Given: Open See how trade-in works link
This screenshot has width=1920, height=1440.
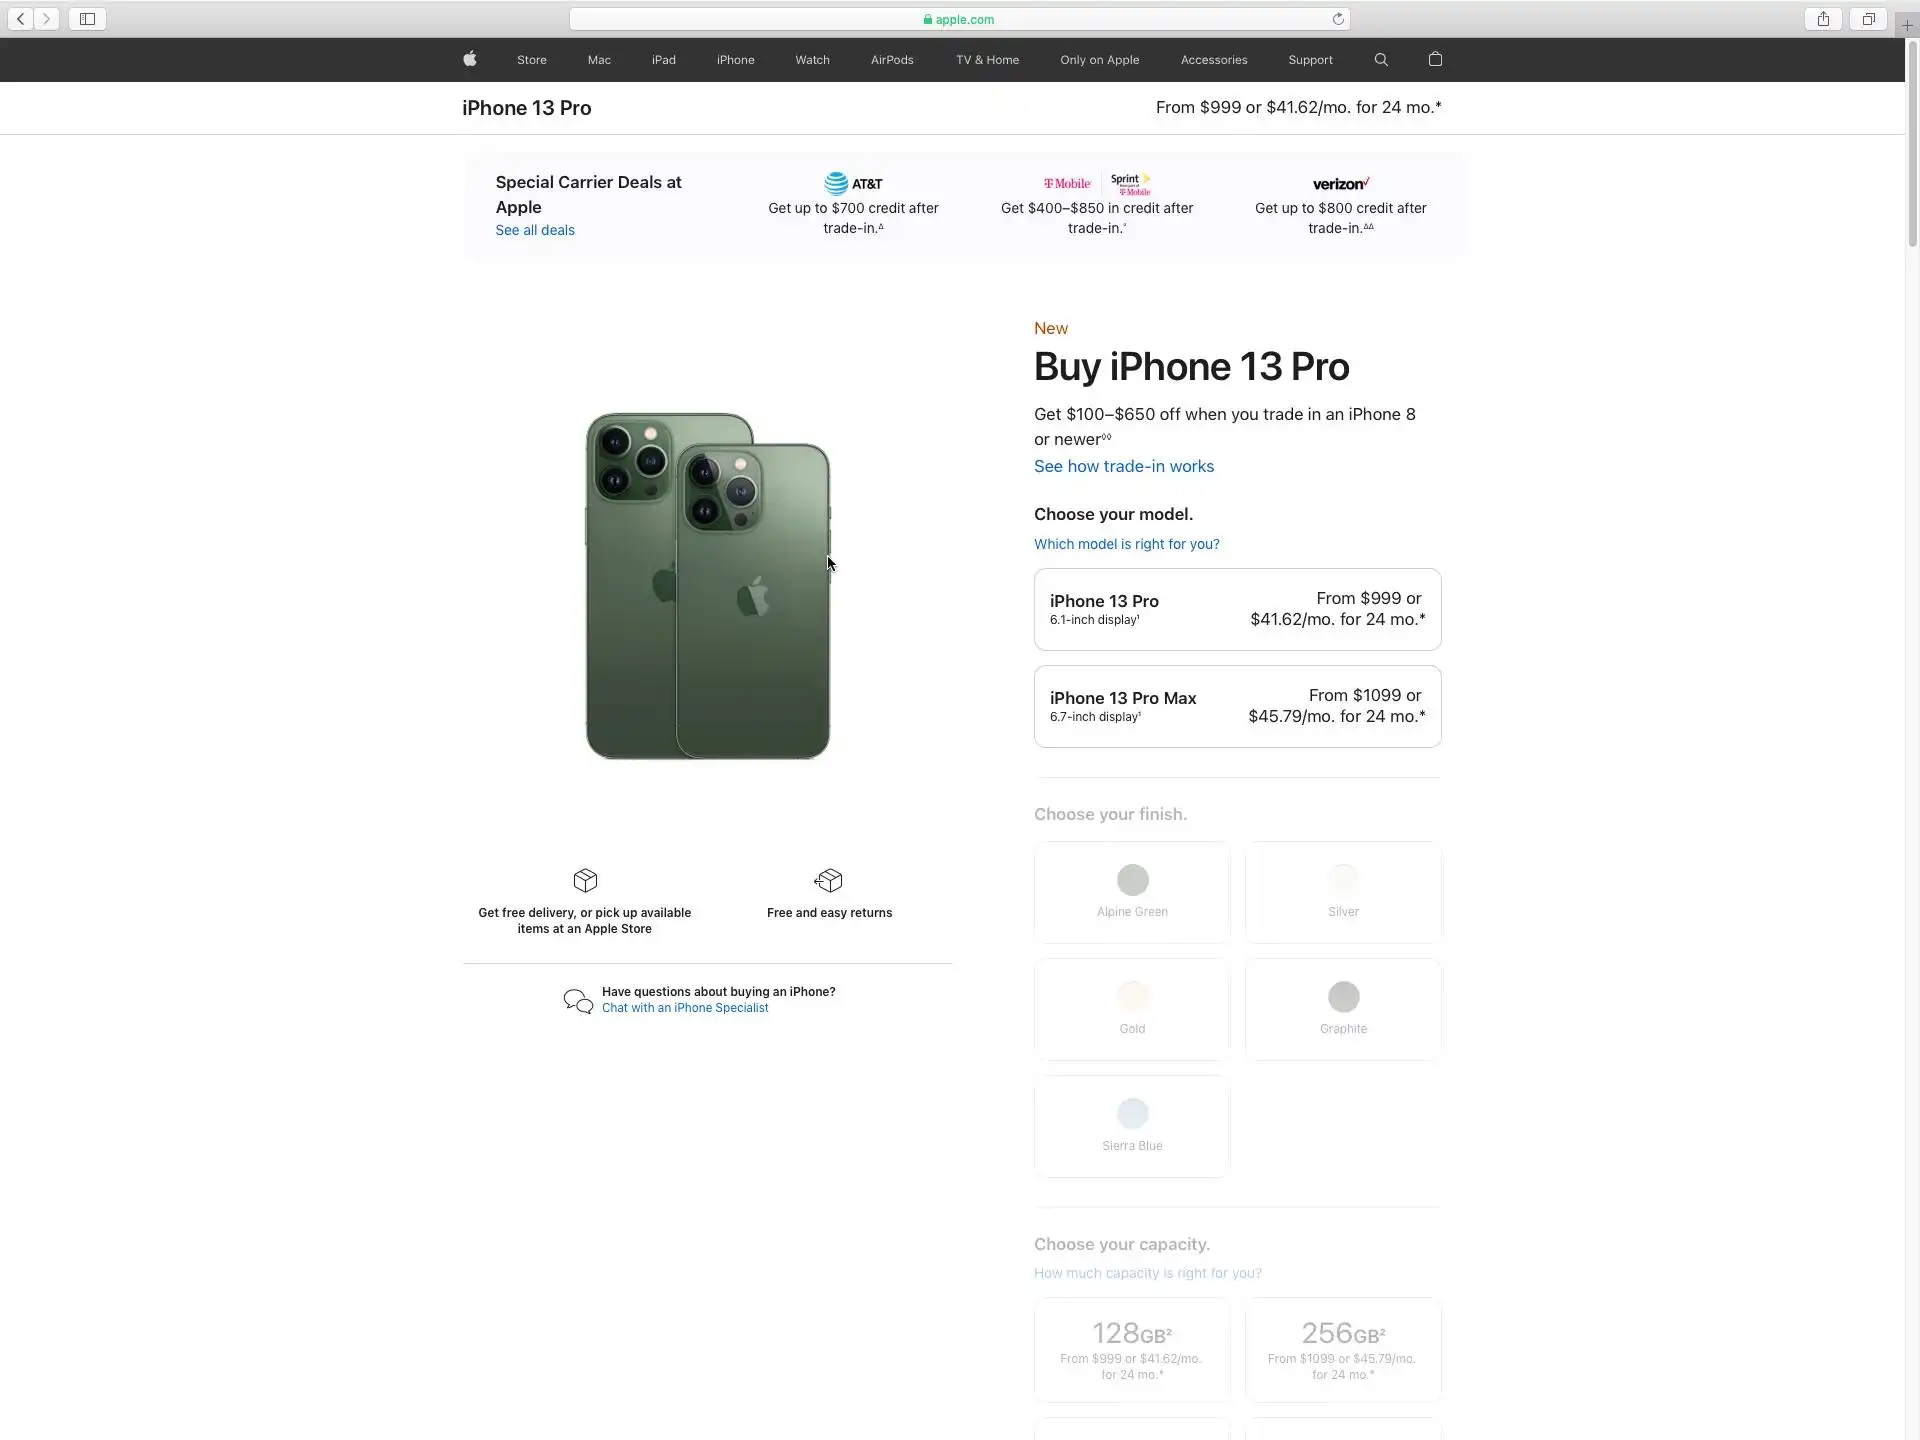Looking at the screenshot, I should [1124, 466].
